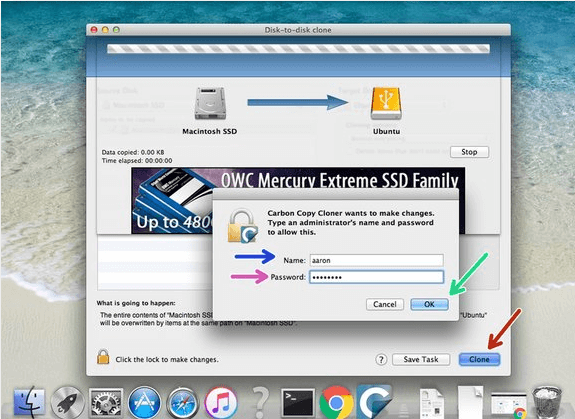Click the lock to make changes

click(x=103, y=357)
